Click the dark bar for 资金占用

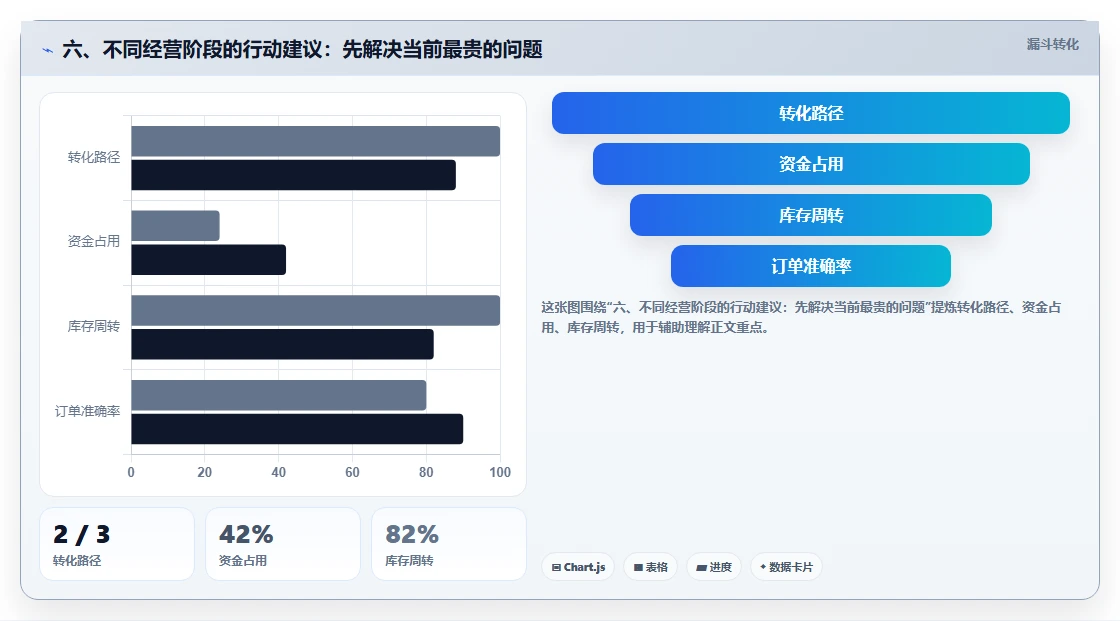[x=209, y=259]
